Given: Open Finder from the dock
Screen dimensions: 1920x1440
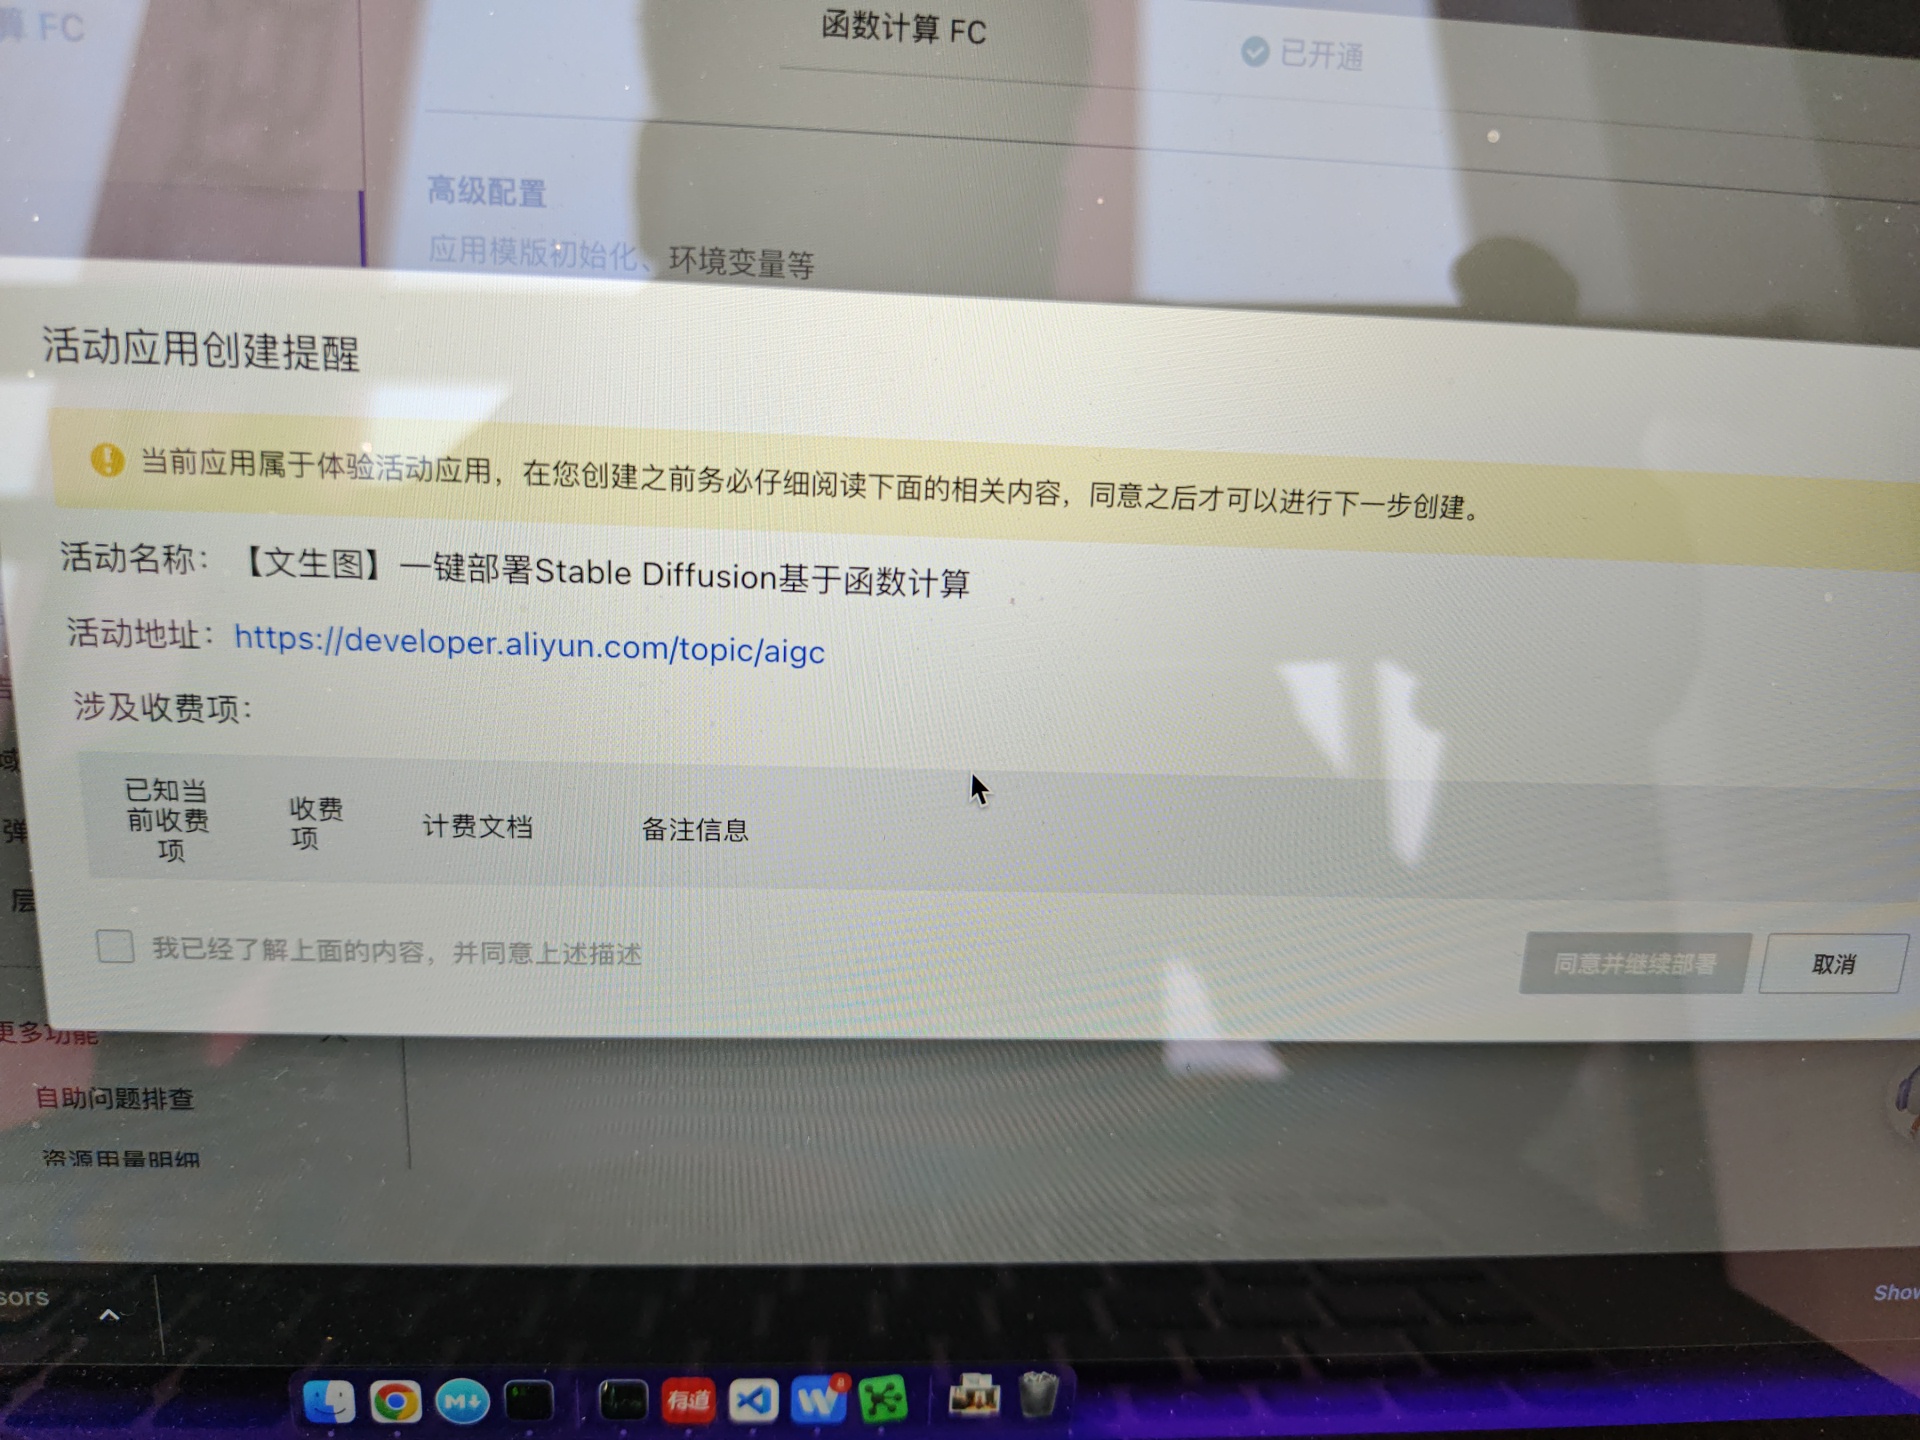Looking at the screenshot, I should pyautogui.click(x=328, y=1401).
